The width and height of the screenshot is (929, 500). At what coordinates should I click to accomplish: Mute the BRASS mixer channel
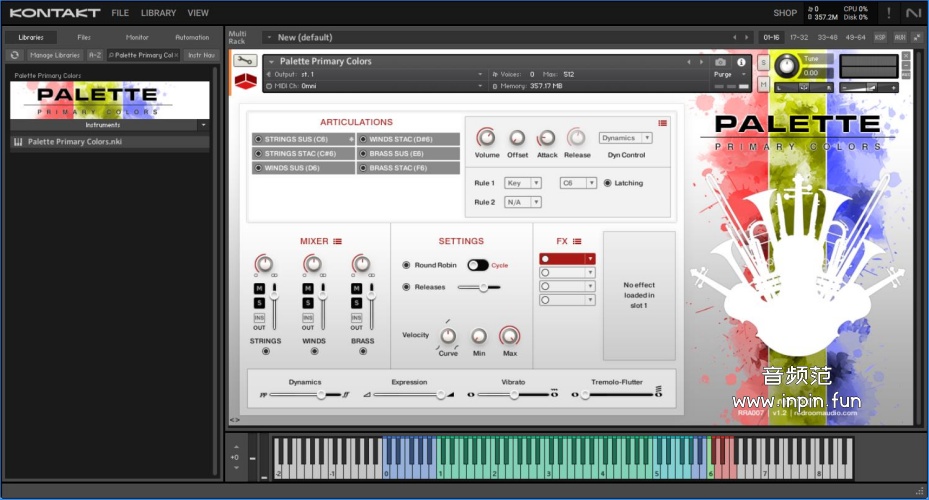coord(356,289)
